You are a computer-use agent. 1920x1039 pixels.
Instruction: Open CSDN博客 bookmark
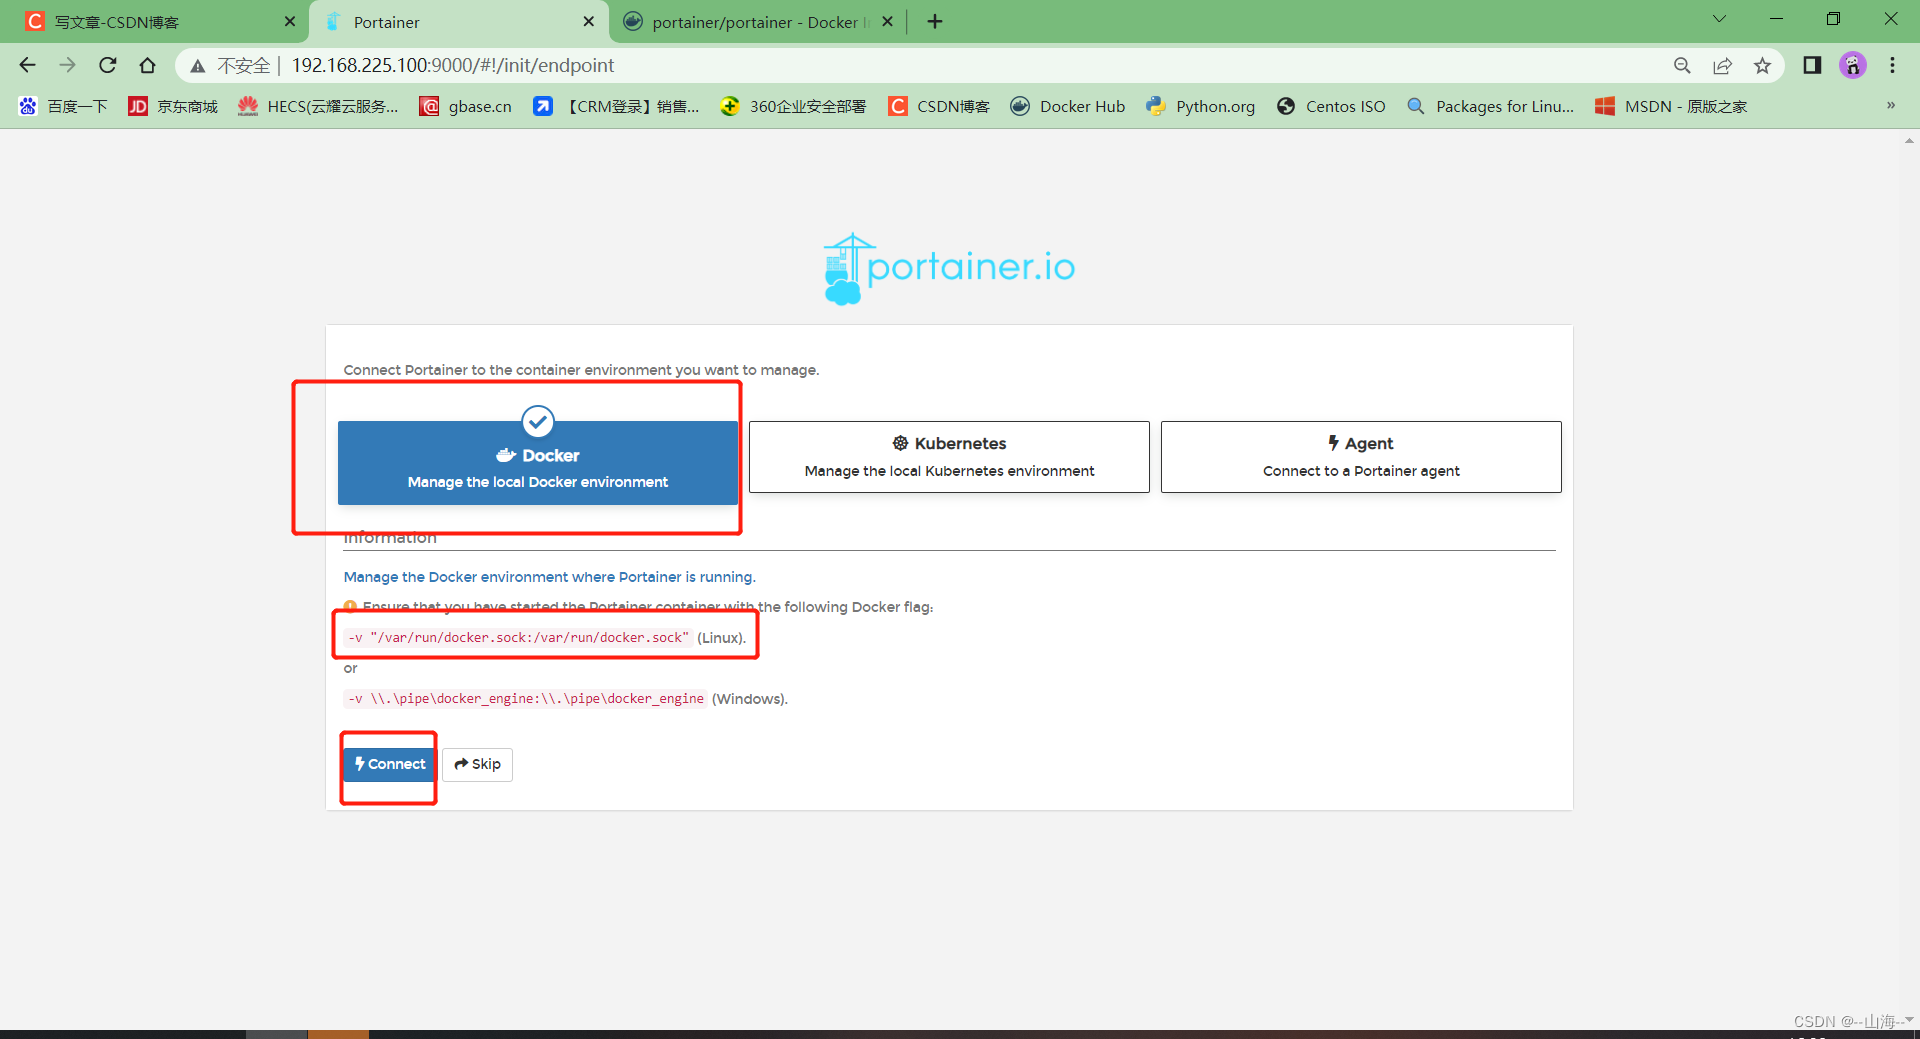click(939, 106)
